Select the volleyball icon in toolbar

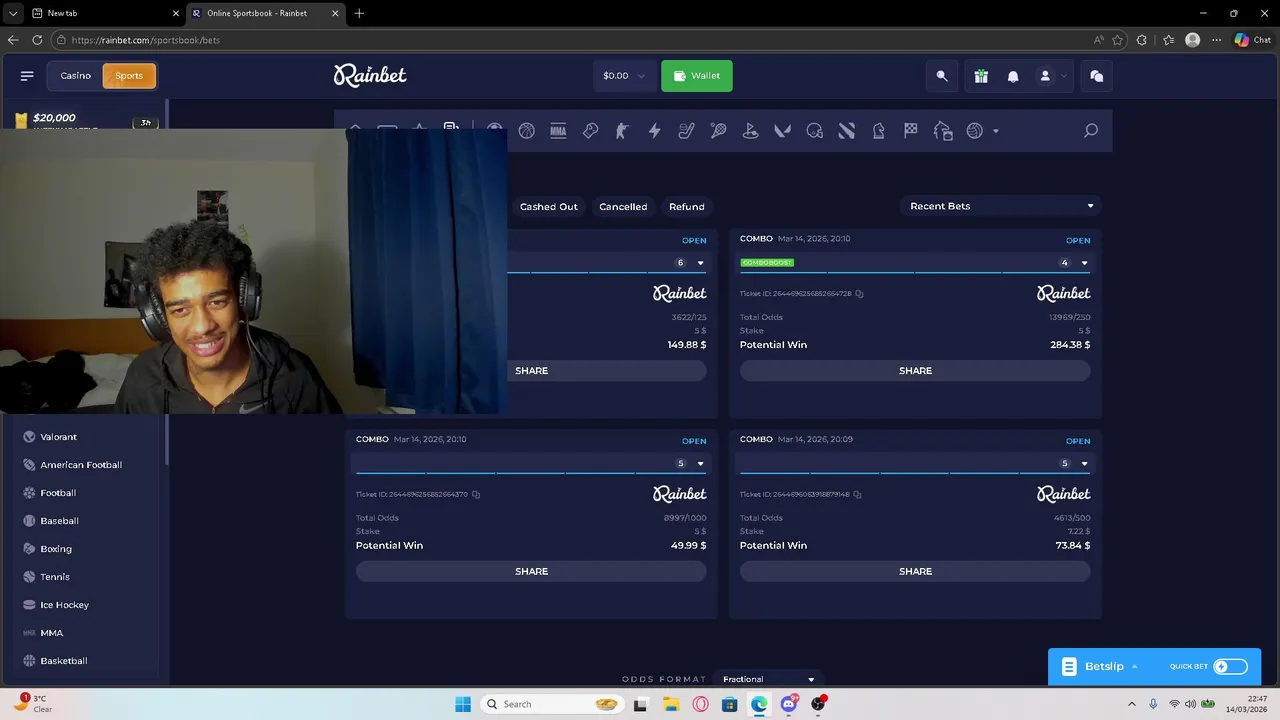pos(974,131)
